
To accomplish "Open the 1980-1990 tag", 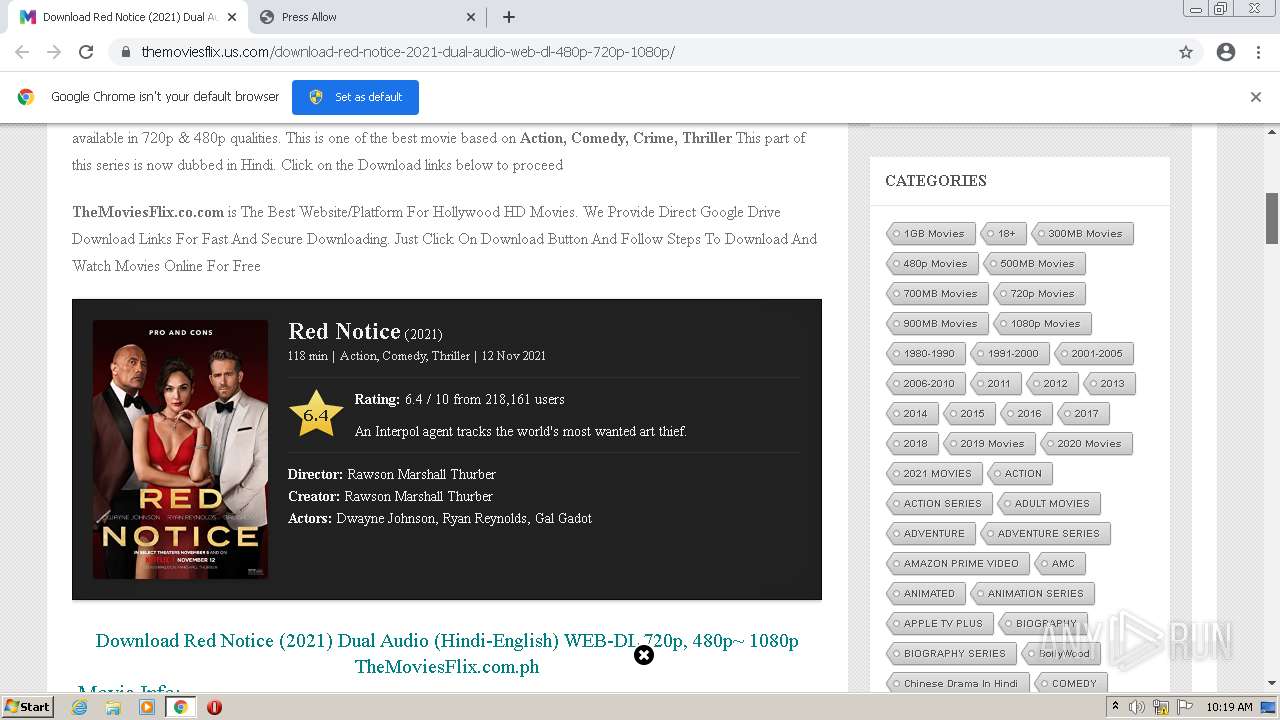I will pos(926,354).
